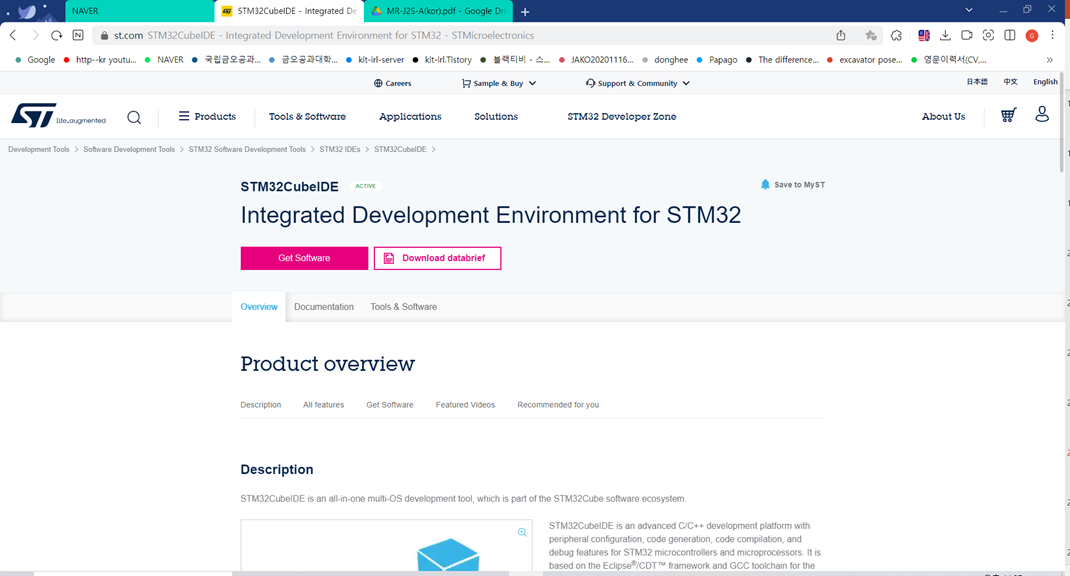Bookmark this page with the star icon
Image resolution: width=1070 pixels, height=576 pixels.
[x=871, y=35]
